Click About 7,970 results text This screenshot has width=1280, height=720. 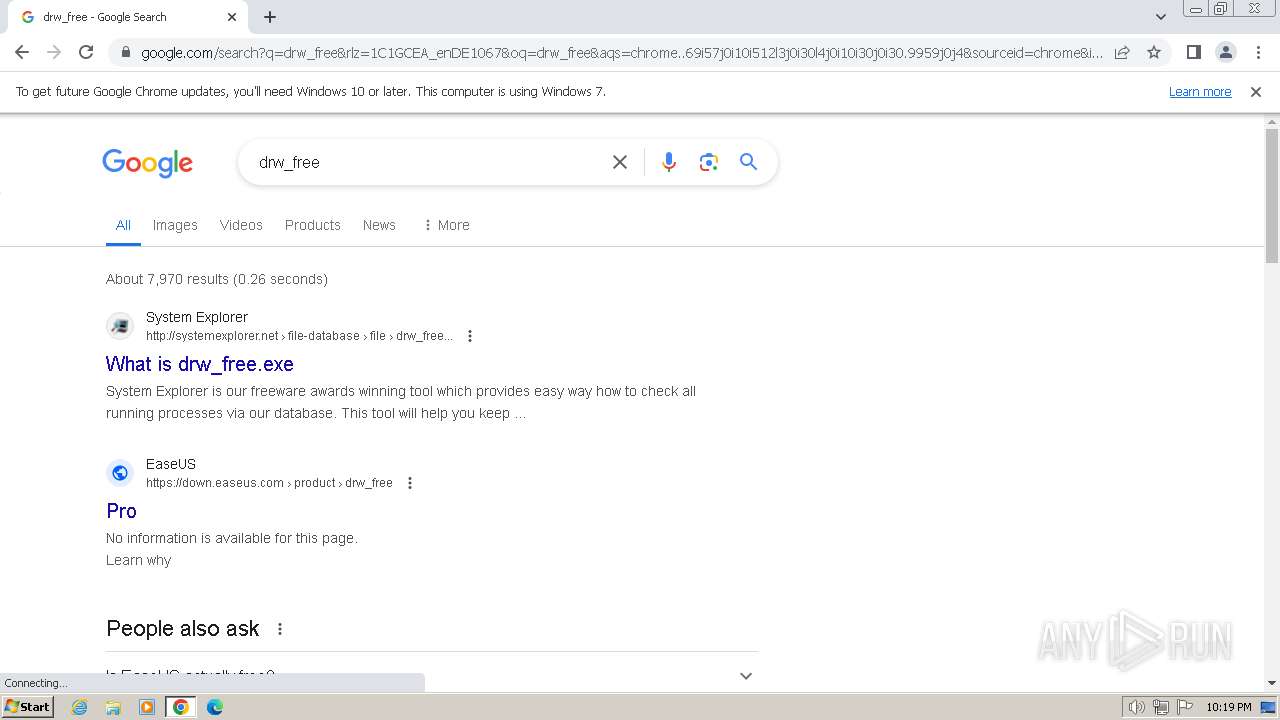(217, 279)
